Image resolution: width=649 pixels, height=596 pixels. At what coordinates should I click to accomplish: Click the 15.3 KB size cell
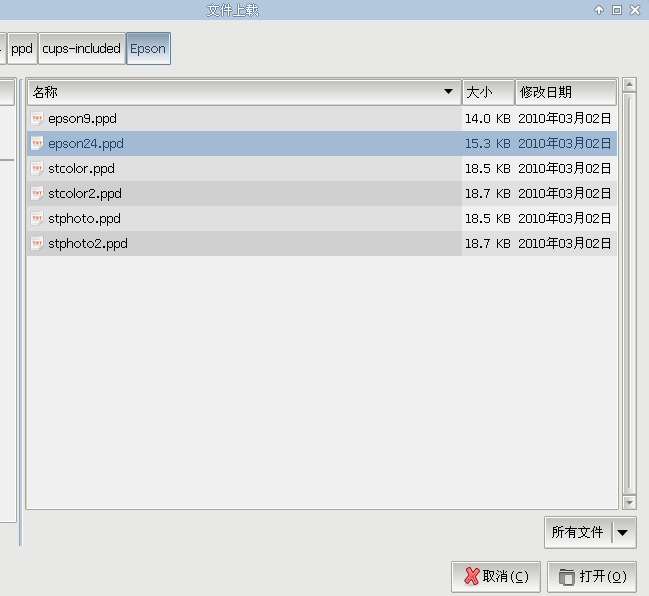pos(488,144)
